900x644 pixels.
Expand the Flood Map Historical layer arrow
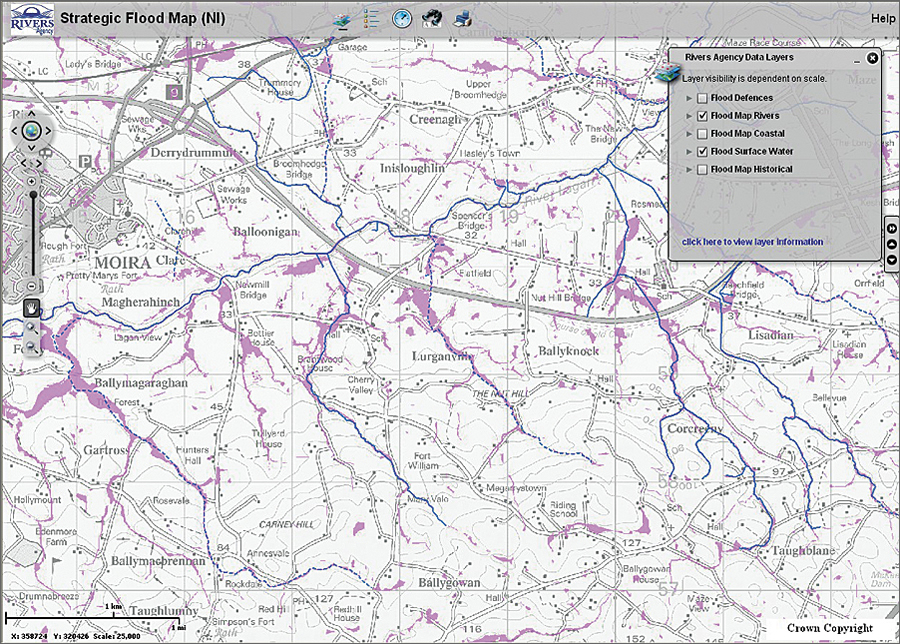[x=689, y=170]
